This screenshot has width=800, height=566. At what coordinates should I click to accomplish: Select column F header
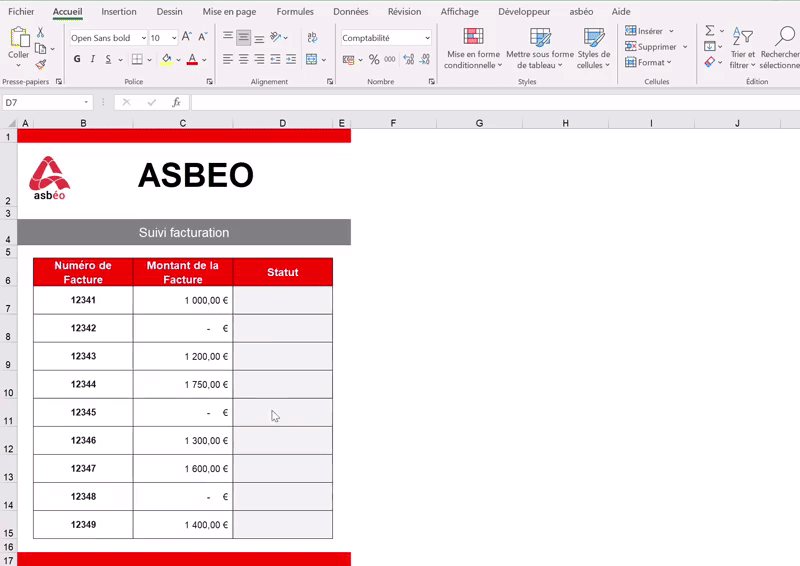[393, 123]
